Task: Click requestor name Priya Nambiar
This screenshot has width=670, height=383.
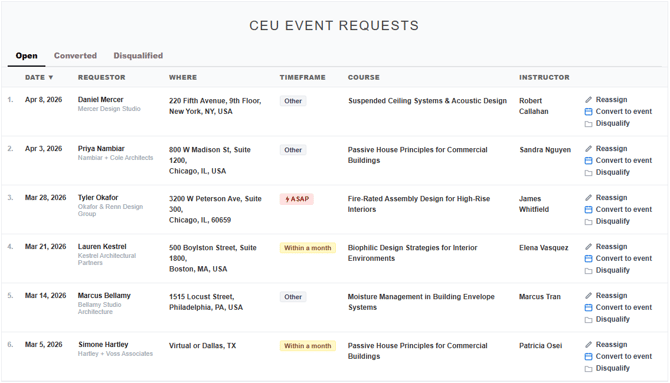Action: 101,149
